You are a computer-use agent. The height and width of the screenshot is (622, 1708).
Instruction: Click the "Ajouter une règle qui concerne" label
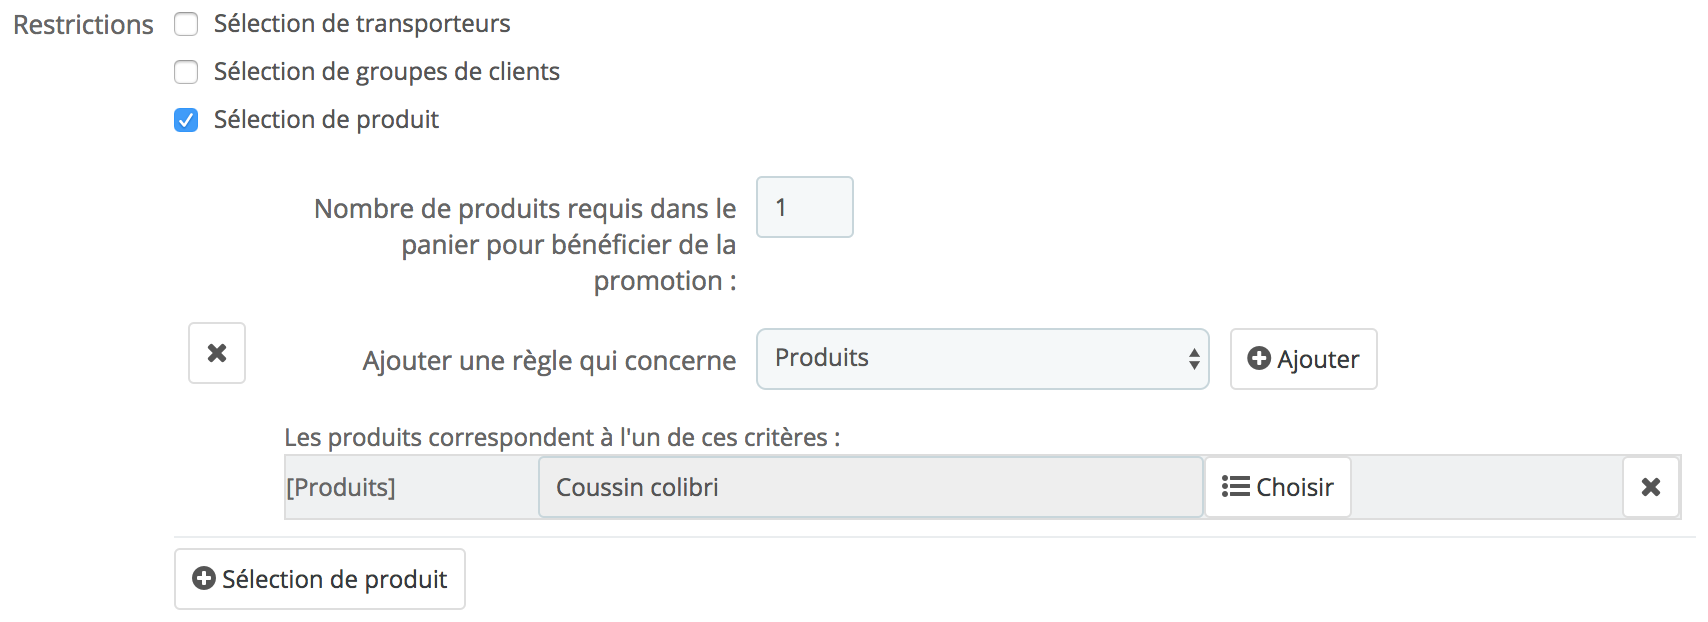tap(549, 361)
